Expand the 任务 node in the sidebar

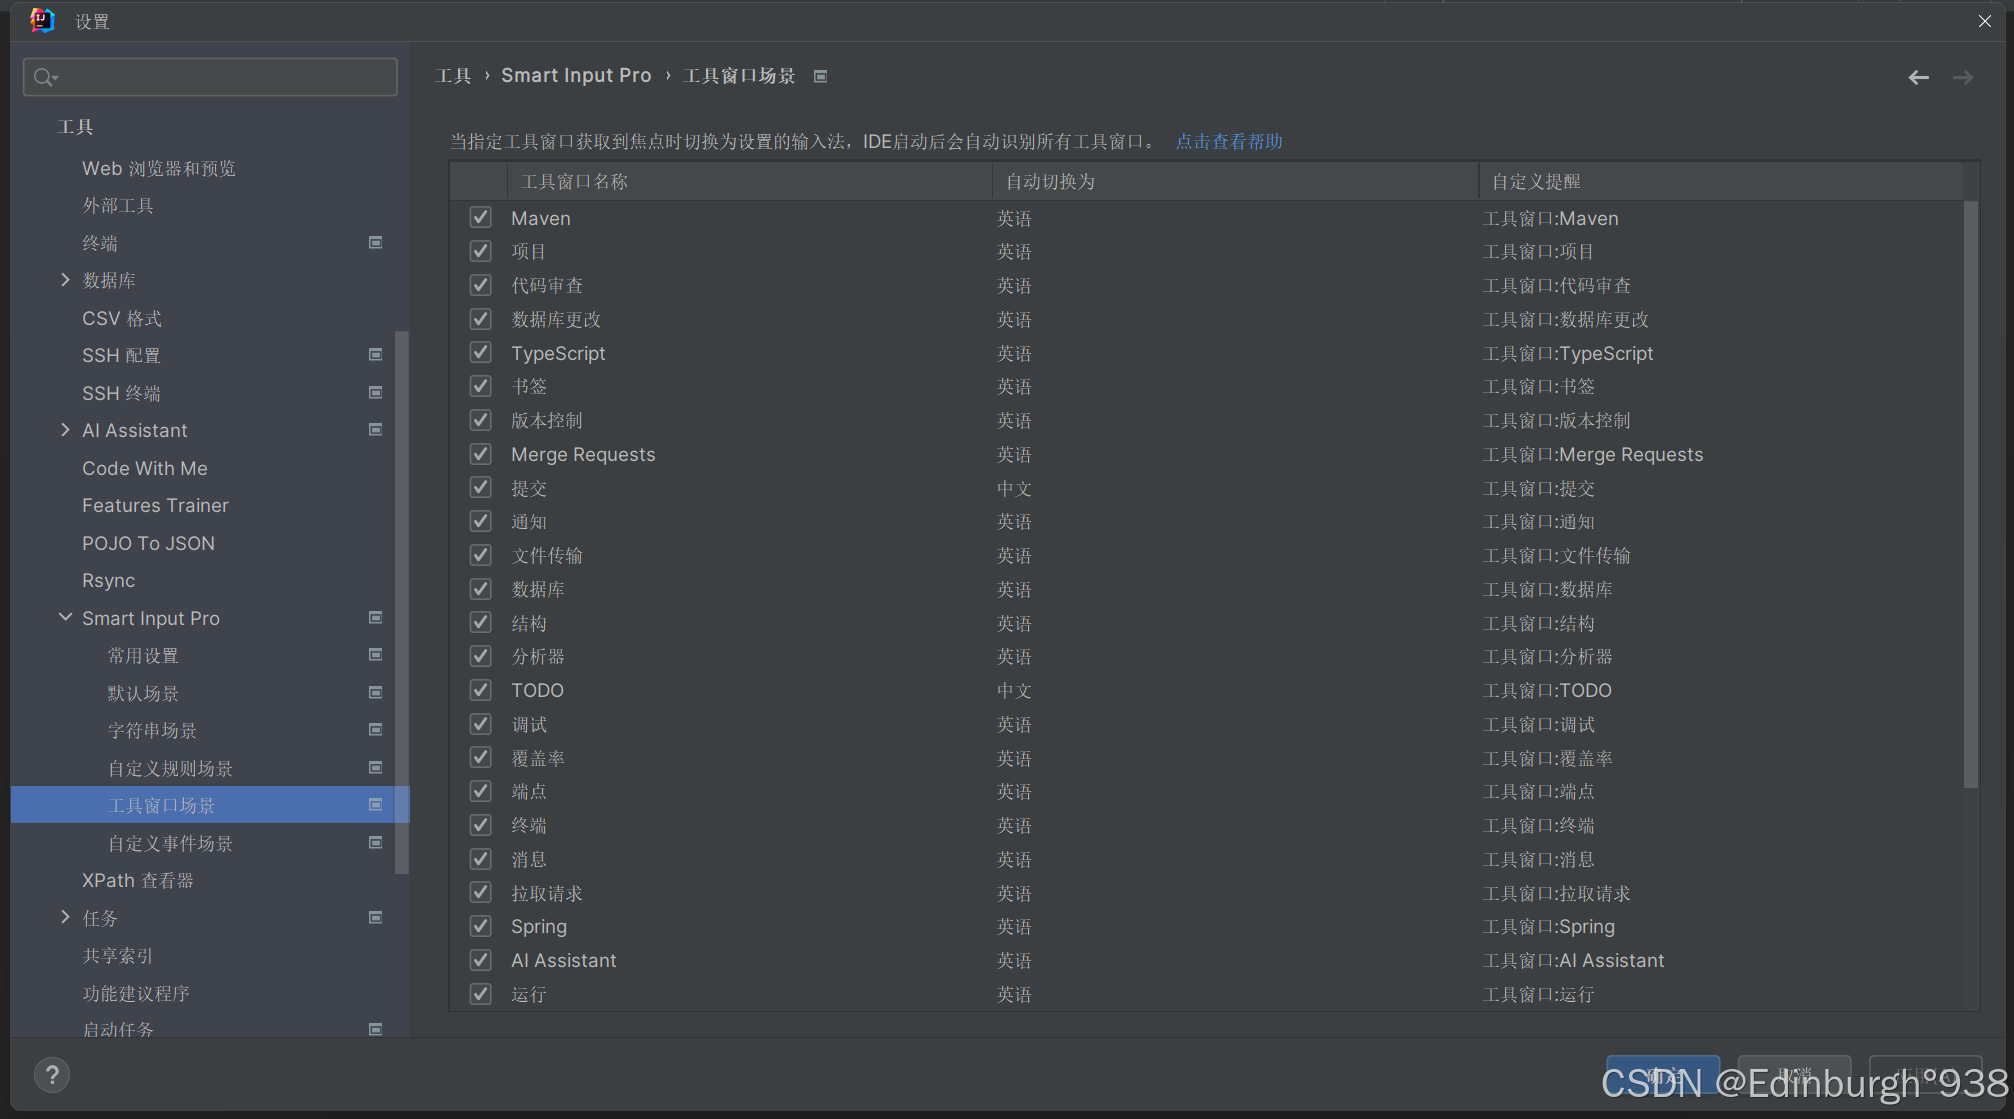click(x=65, y=917)
